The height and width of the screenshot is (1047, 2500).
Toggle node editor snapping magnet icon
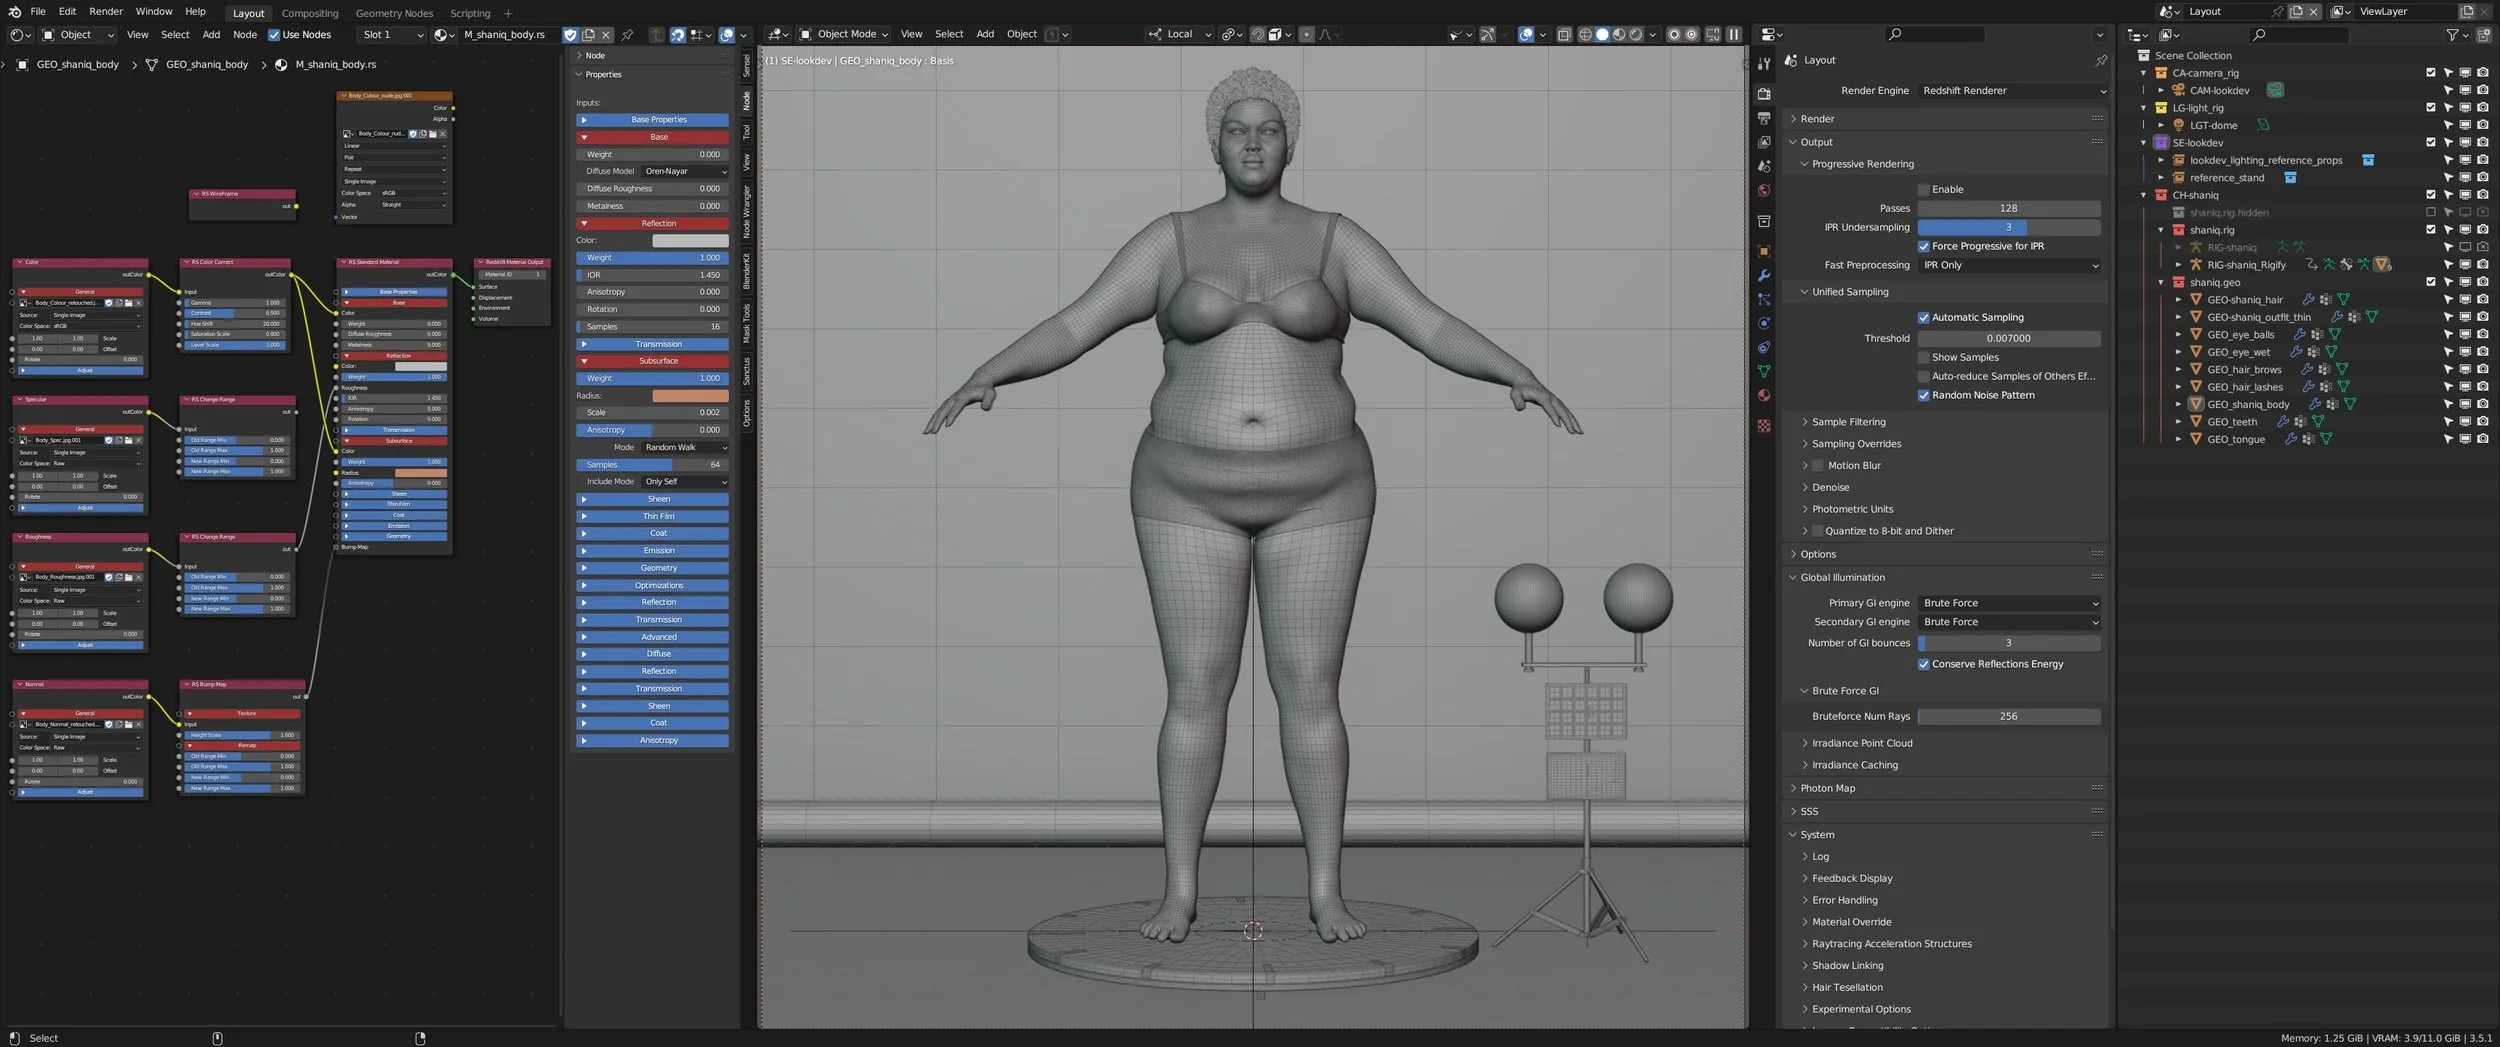pyautogui.click(x=677, y=34)
